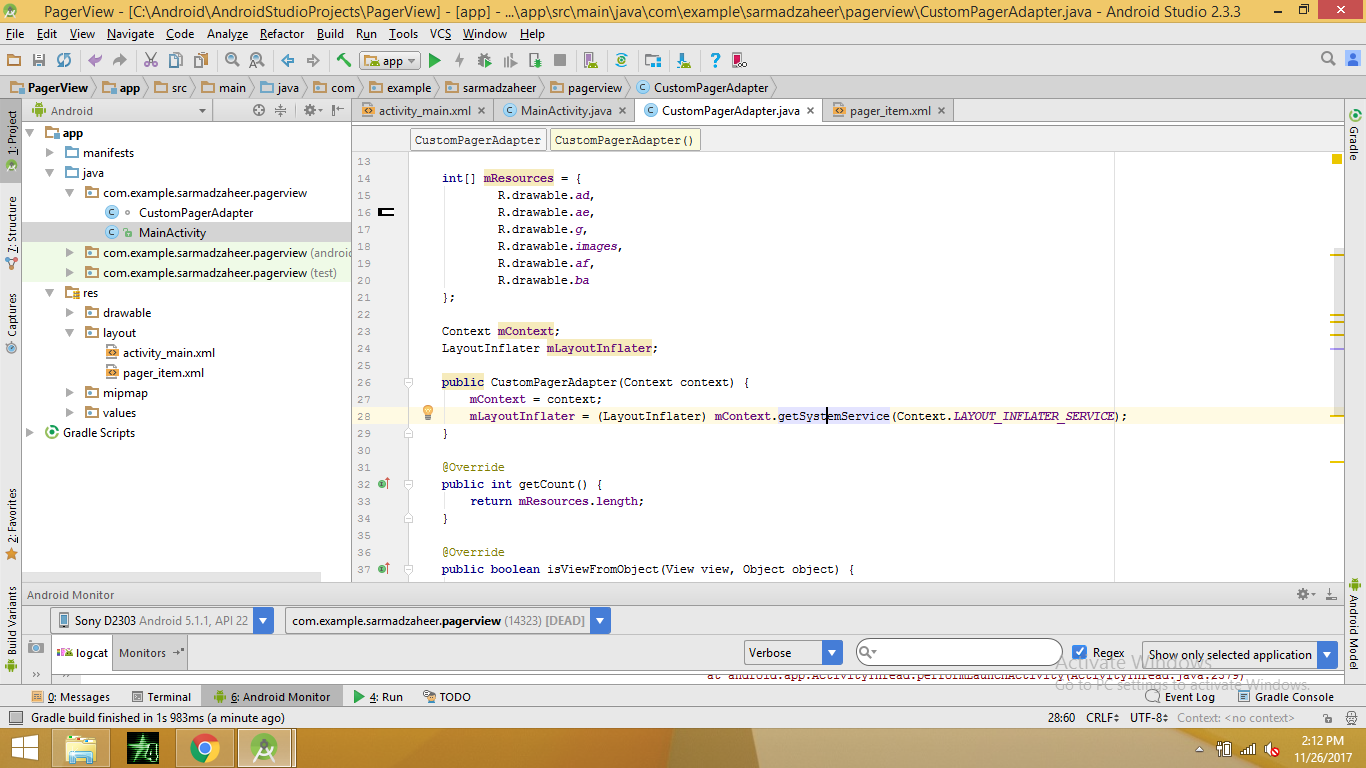Open the VCS menu
1366x768 pixels.
[440, 34]
